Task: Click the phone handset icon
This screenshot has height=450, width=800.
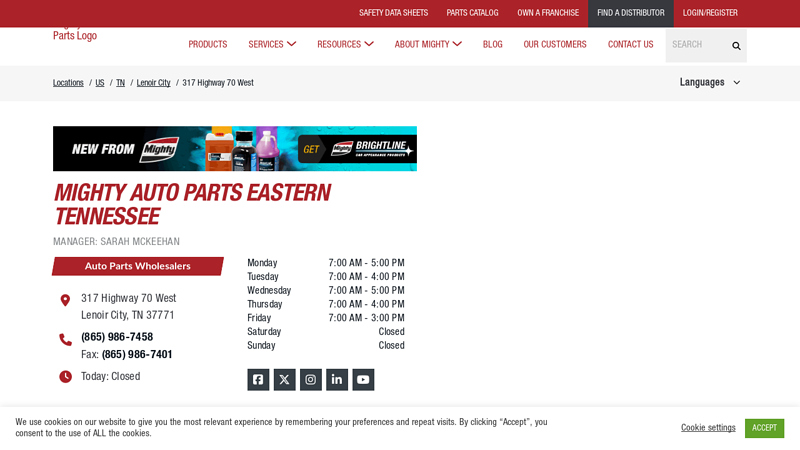Action: click(x=65, y=339)
